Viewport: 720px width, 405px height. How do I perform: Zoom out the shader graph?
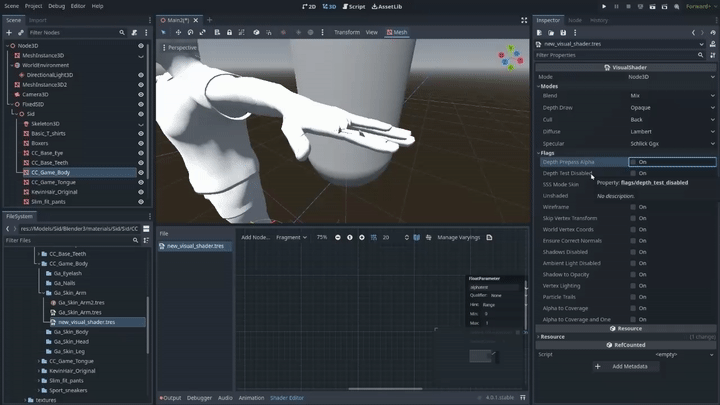click(x=338, y=237)
